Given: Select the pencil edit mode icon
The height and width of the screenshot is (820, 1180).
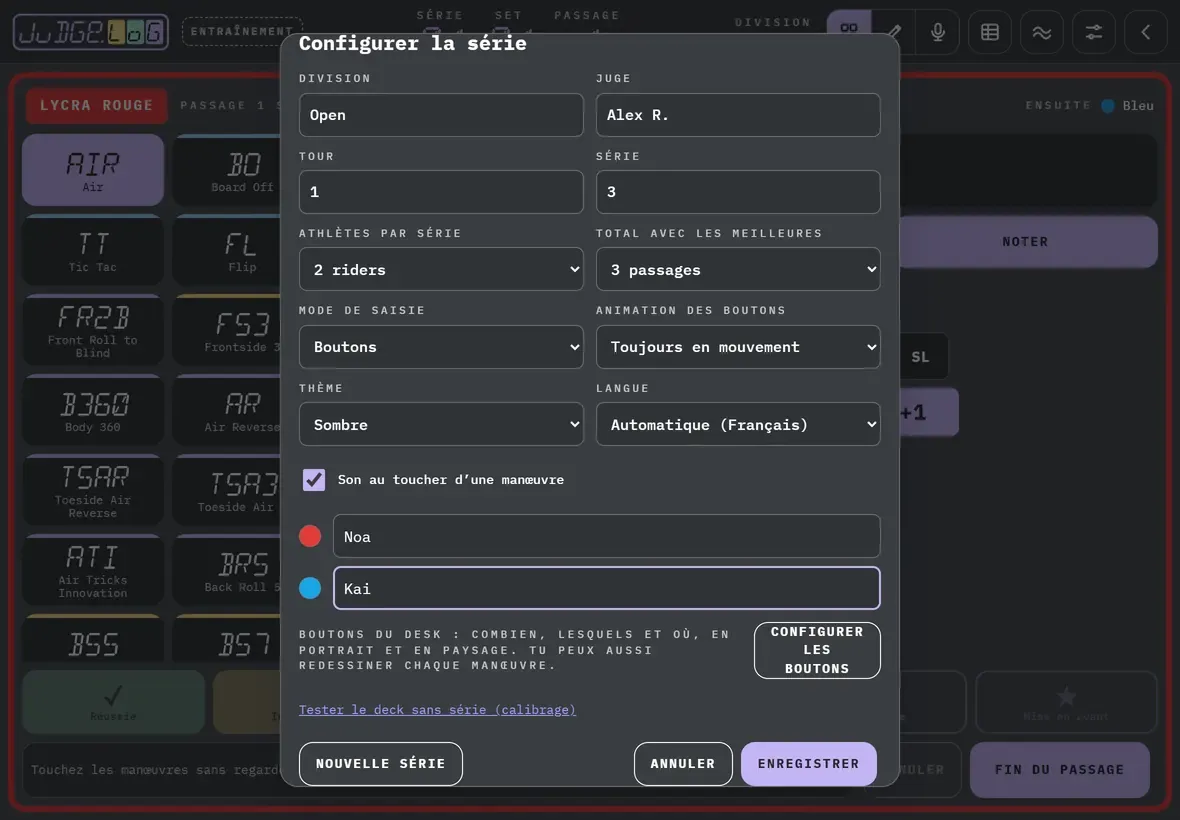Looking at the screenshot, I should pos(894,32).
